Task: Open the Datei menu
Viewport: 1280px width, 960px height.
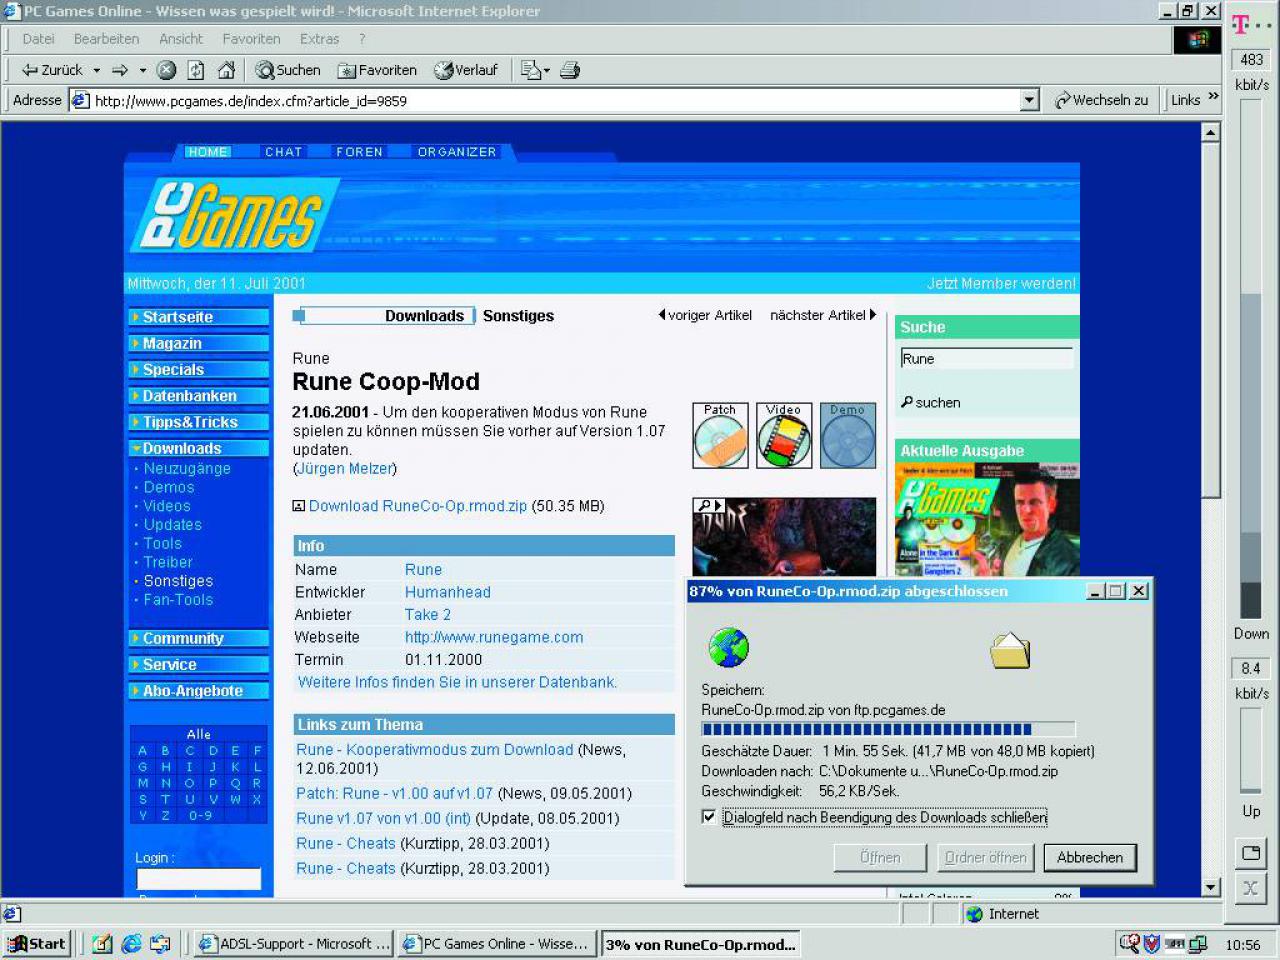Action: 38,39
